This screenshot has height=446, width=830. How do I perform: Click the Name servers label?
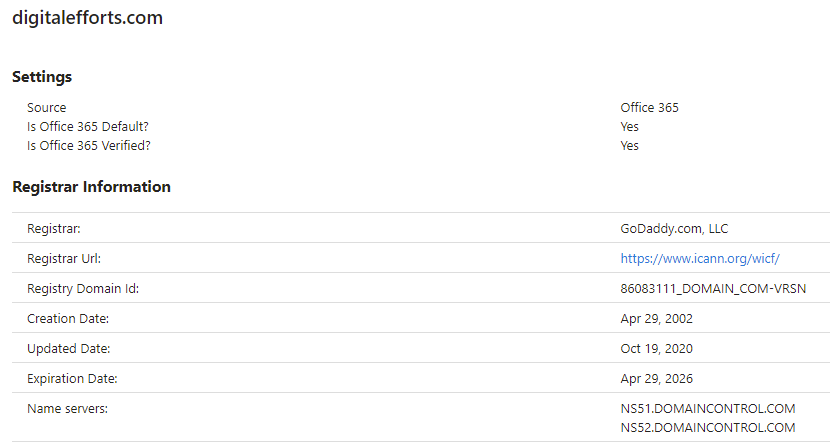pyautogui.click(x=67, y=408)
